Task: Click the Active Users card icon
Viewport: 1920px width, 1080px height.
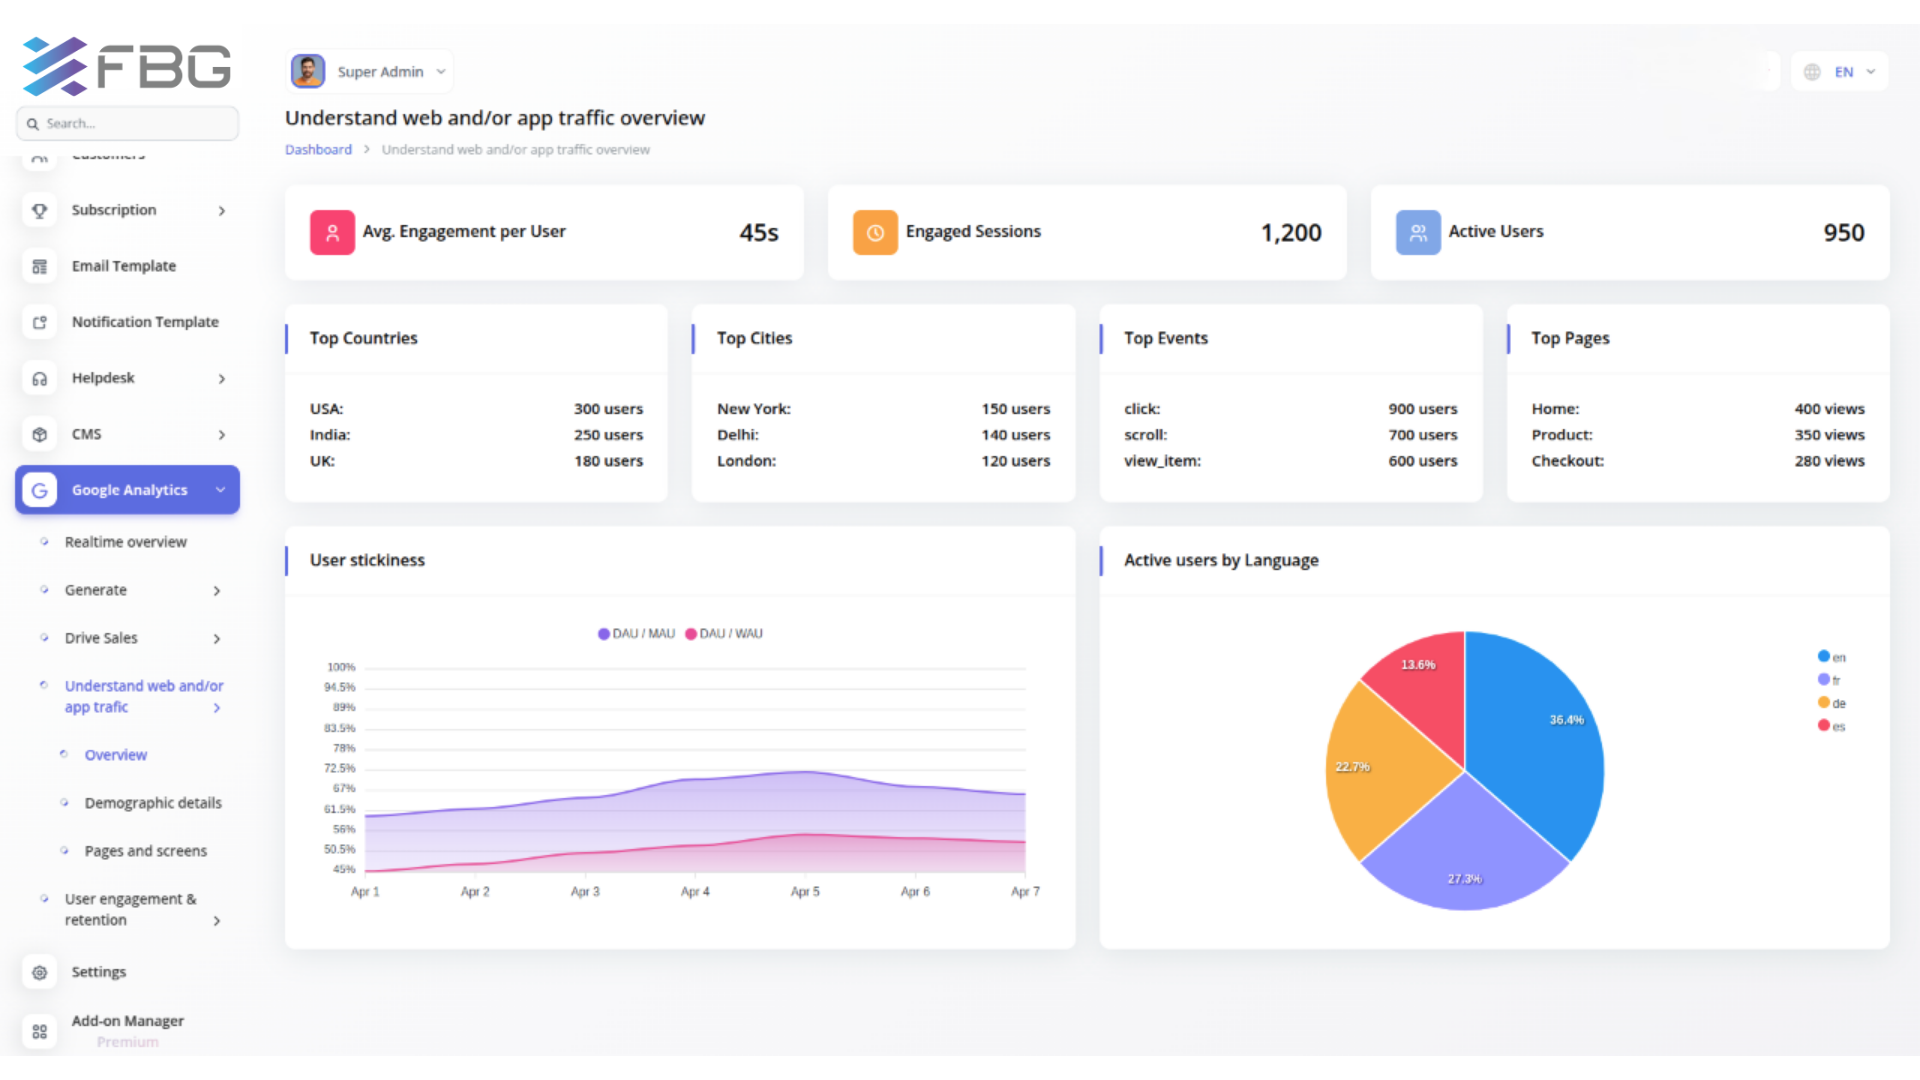Action: [1417, 232]
